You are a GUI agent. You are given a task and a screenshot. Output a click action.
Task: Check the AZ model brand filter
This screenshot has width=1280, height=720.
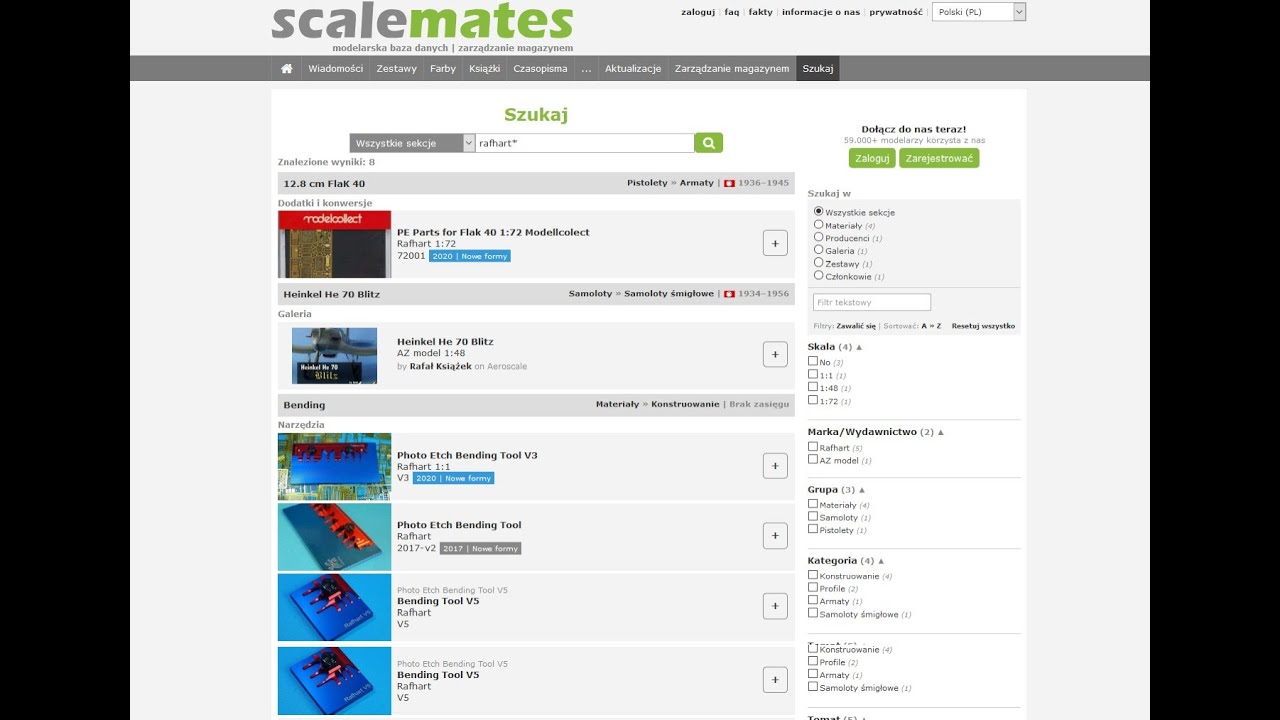point(813,460)
